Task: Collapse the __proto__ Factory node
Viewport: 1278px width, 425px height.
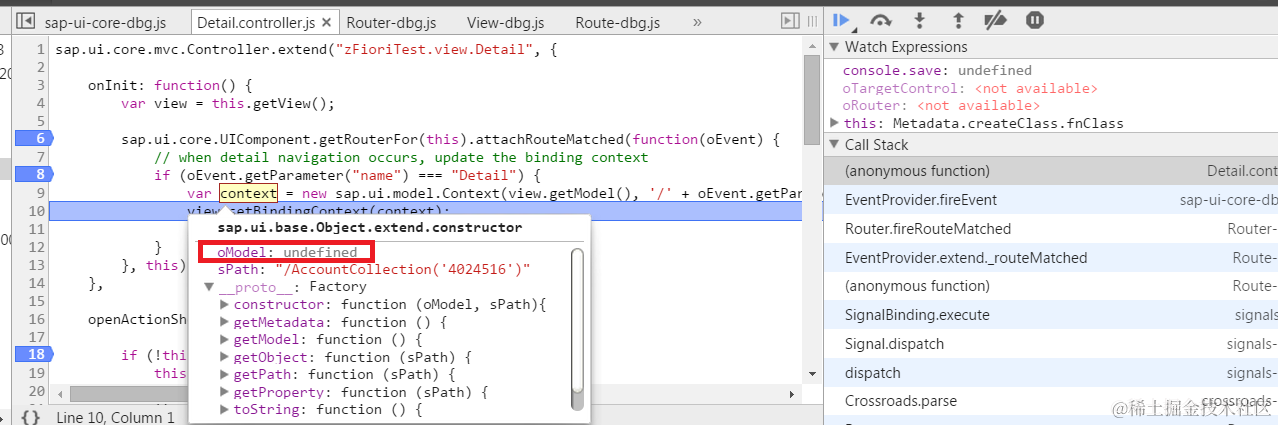Action: click(x=210, y=287)
